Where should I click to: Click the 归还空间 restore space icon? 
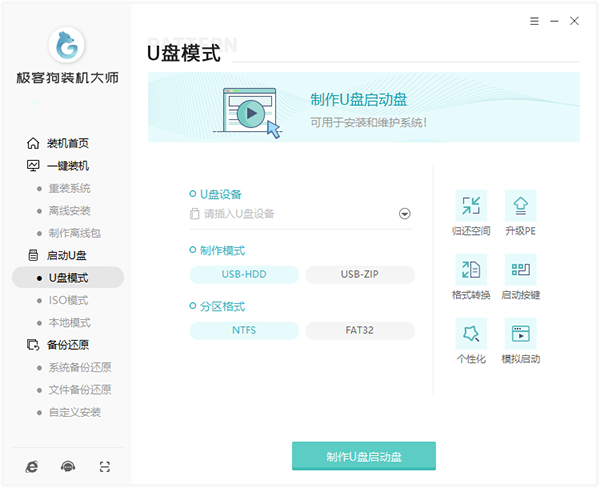click(471, 206)
